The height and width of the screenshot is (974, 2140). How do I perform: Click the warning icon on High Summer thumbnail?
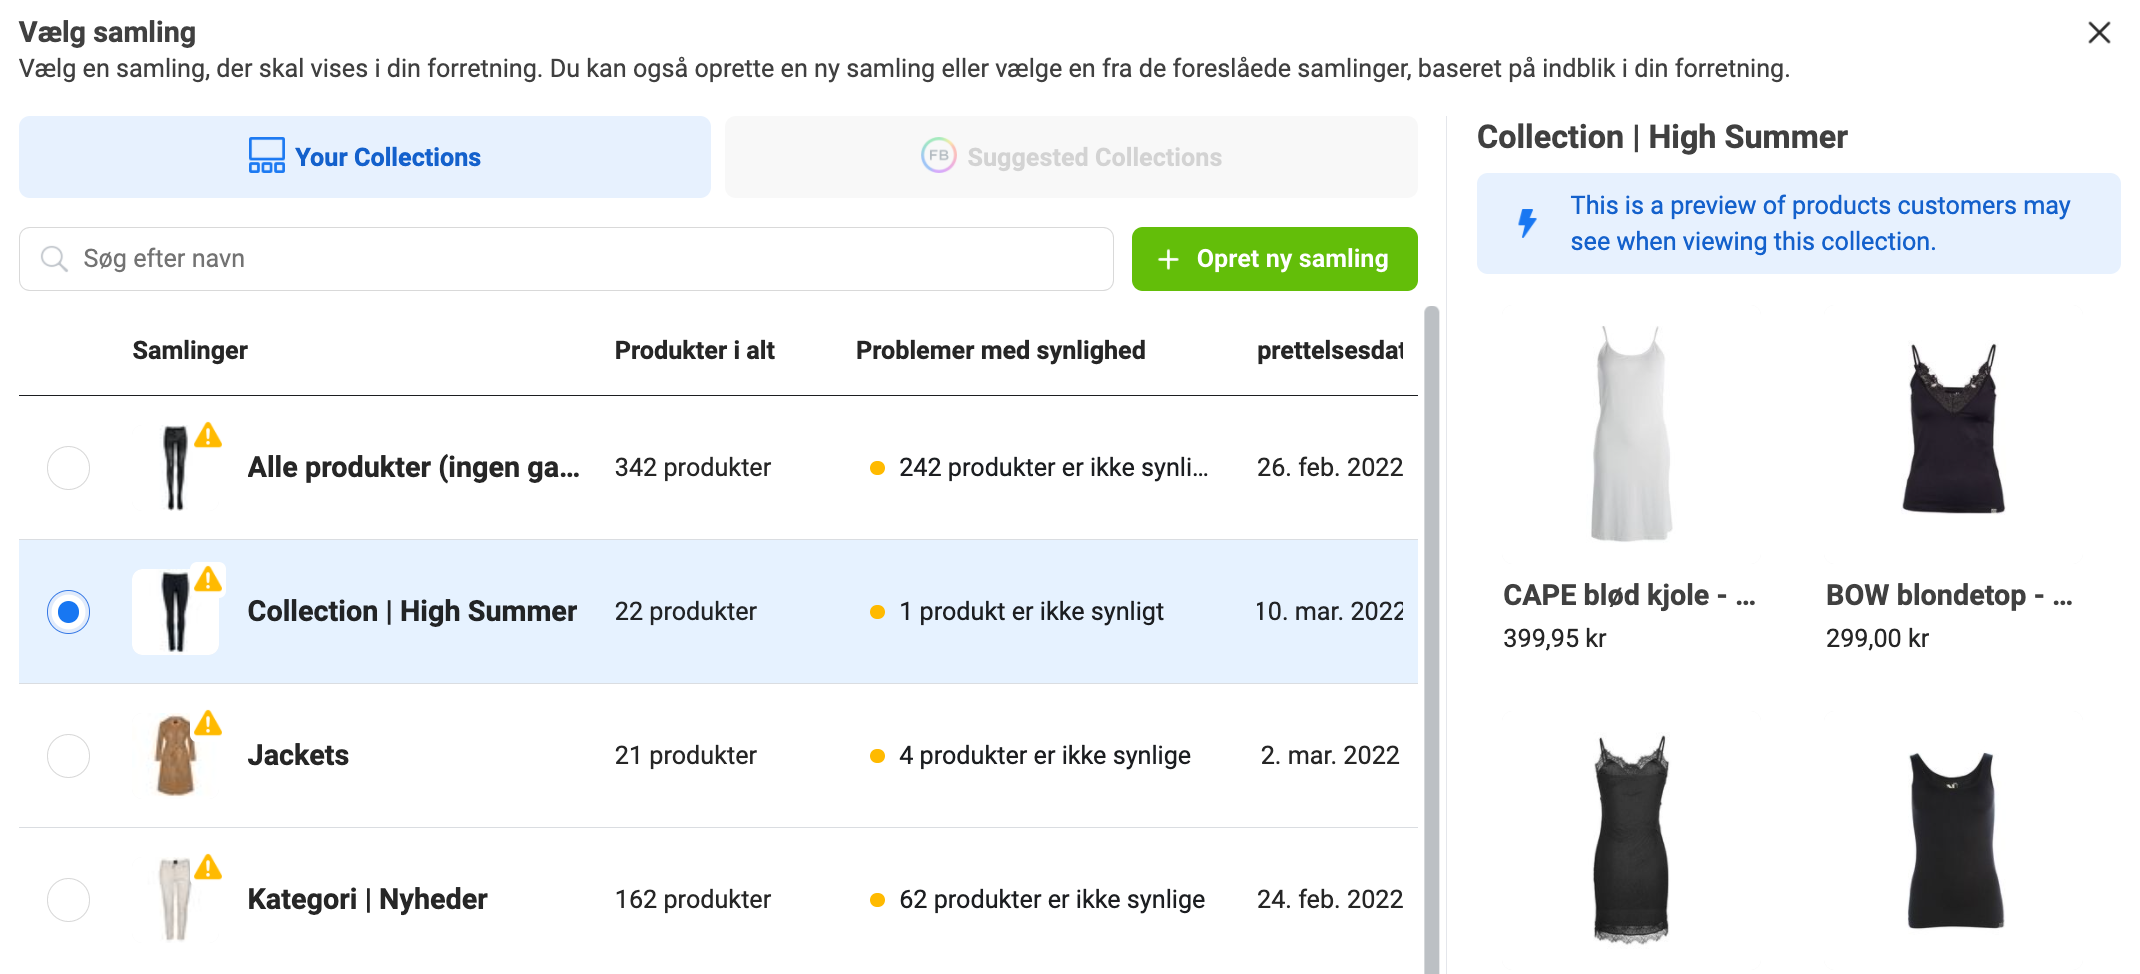tap(208, 579)
